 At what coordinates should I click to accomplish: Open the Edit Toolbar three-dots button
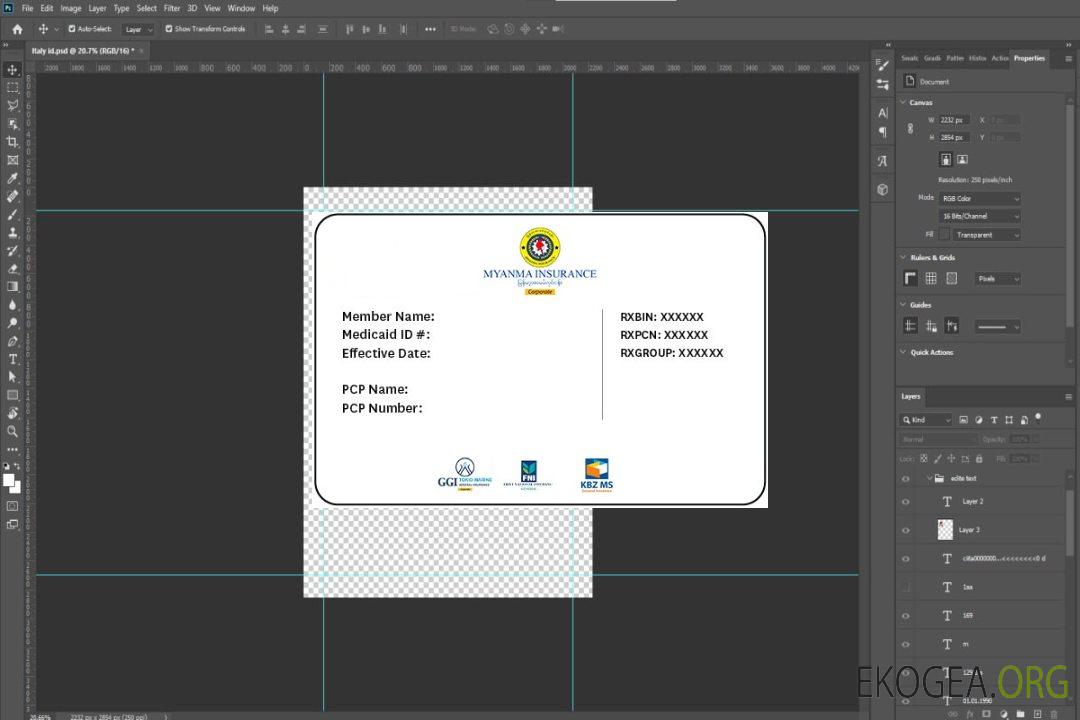click(12, 449)
